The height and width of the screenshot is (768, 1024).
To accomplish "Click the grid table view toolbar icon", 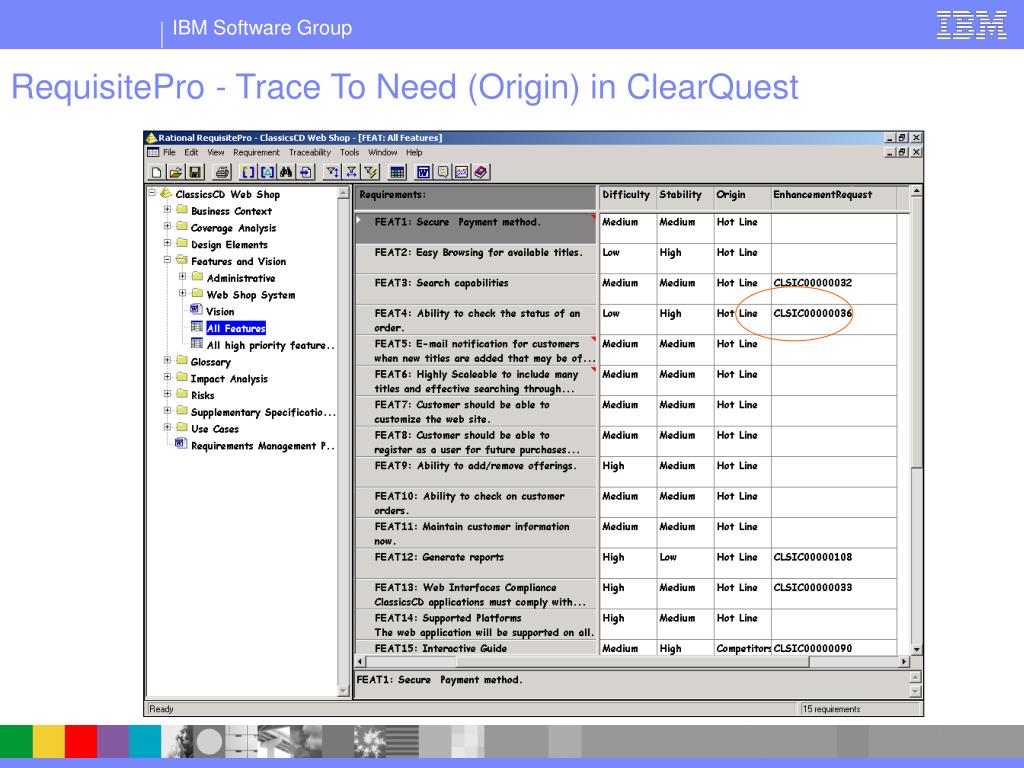I will [396, 172].
